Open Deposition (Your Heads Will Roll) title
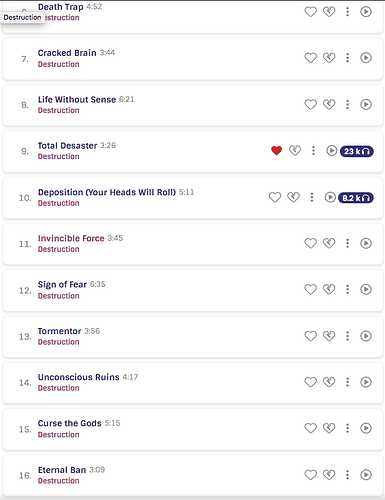Viewport: 385px width, 500px height. [x=107, y=192]
